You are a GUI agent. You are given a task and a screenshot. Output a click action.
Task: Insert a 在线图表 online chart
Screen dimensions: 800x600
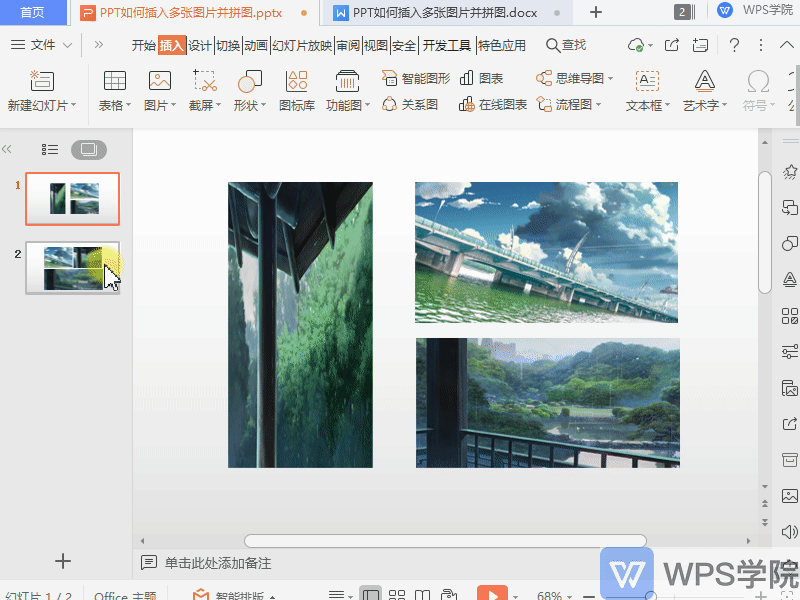coord(493,104)
